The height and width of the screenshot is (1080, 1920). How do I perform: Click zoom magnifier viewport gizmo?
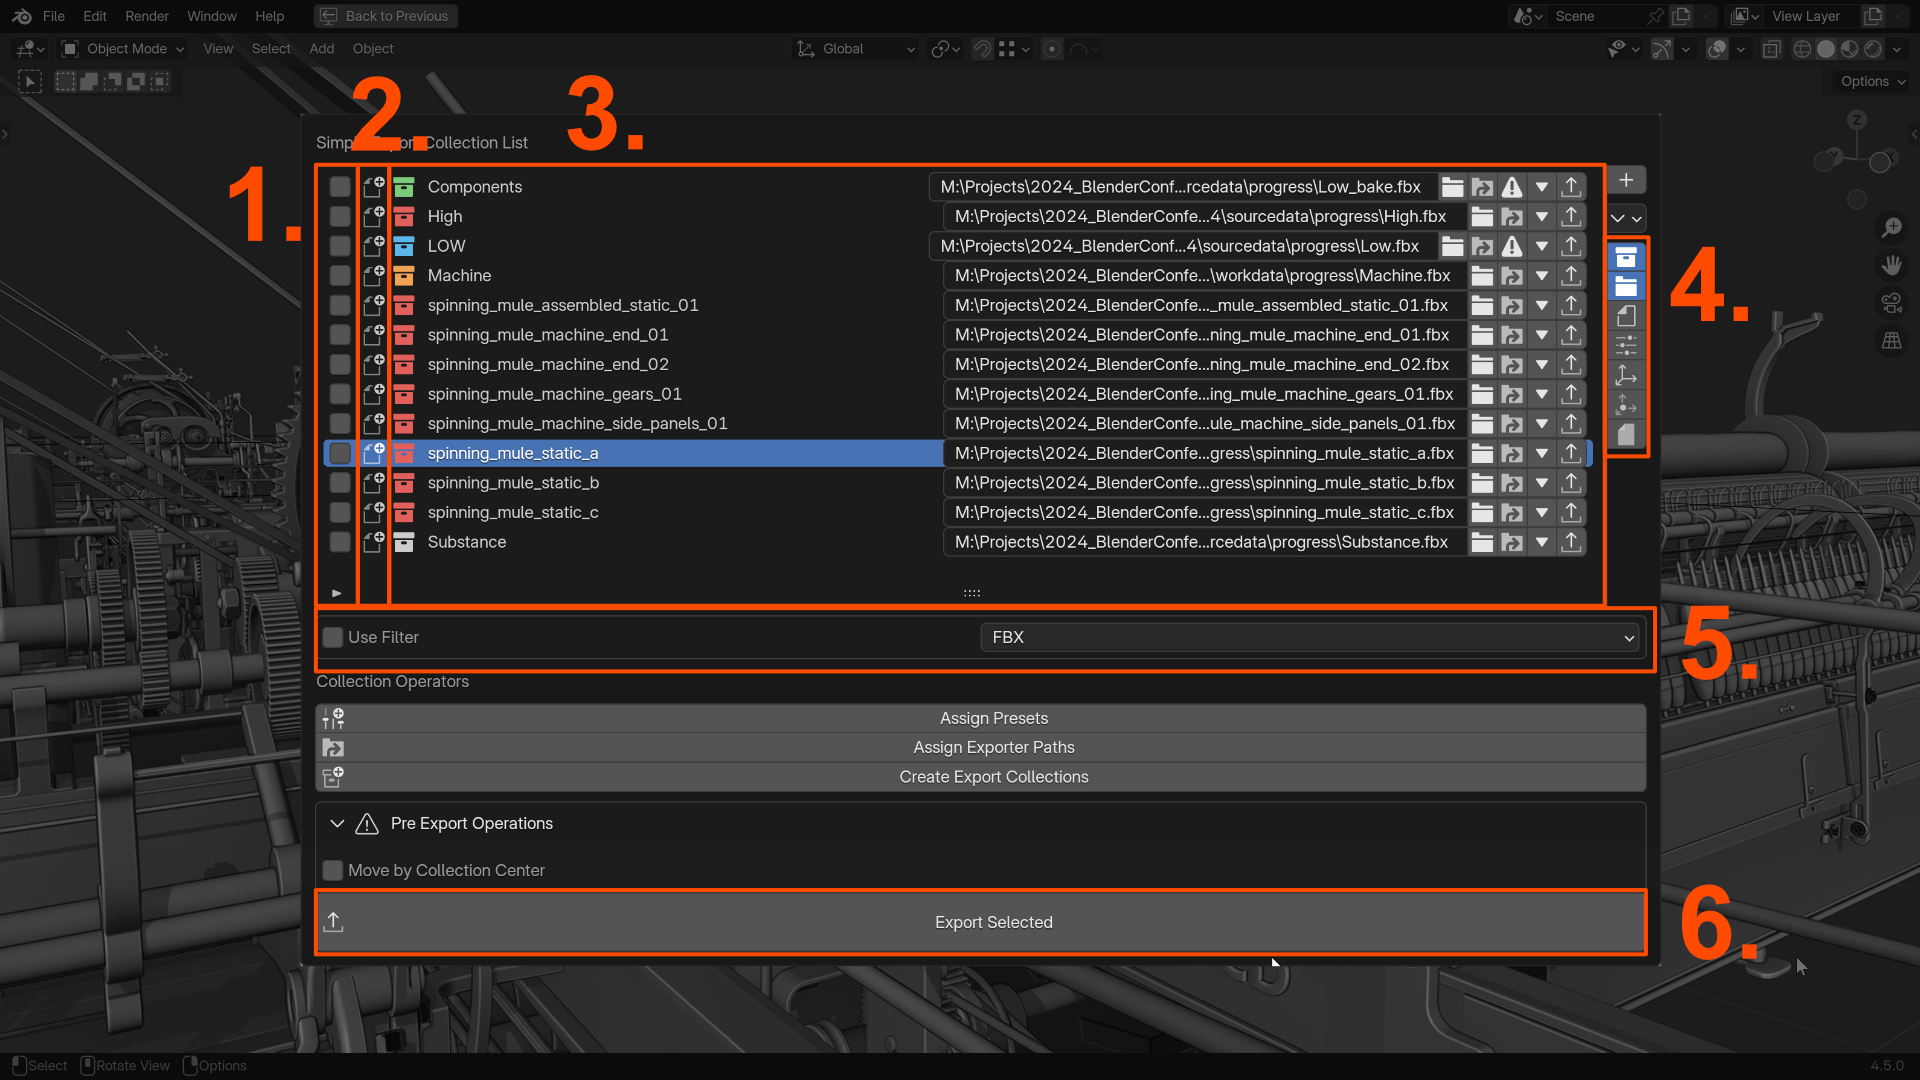(1891, 228)
